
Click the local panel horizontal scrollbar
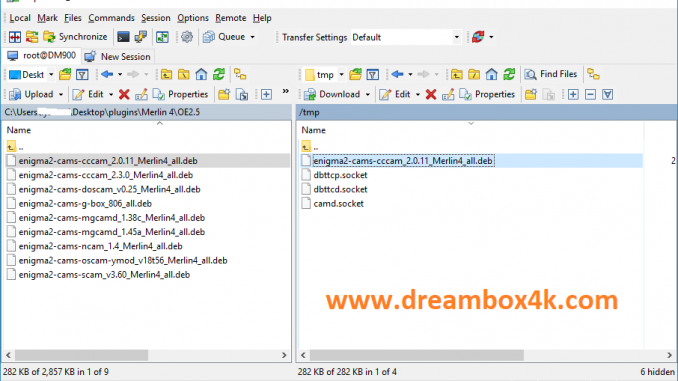point(146,355)
